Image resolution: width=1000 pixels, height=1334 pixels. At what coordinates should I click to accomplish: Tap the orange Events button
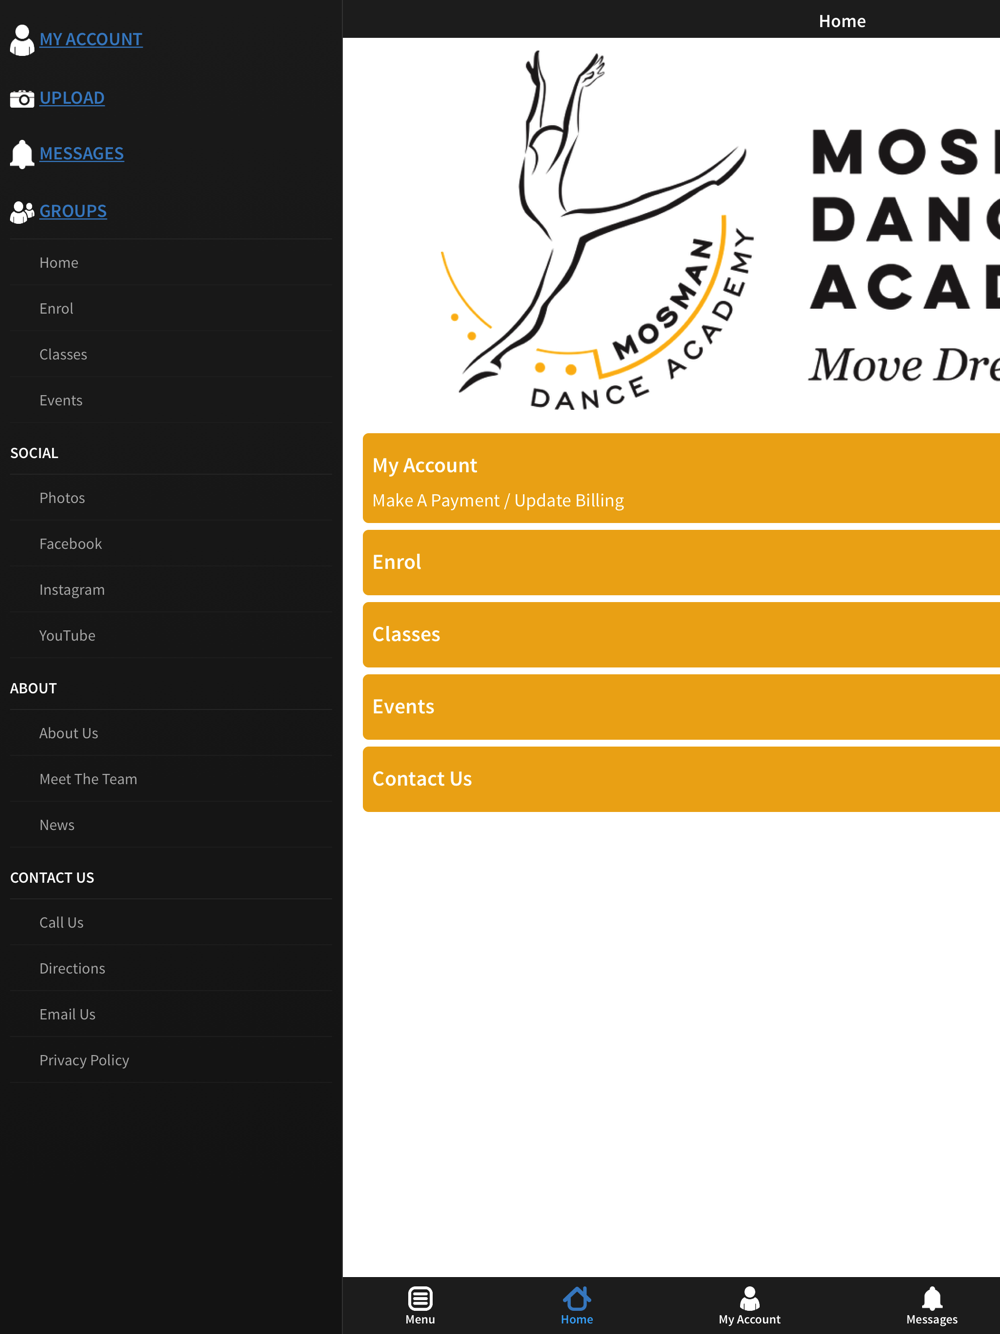681,706
